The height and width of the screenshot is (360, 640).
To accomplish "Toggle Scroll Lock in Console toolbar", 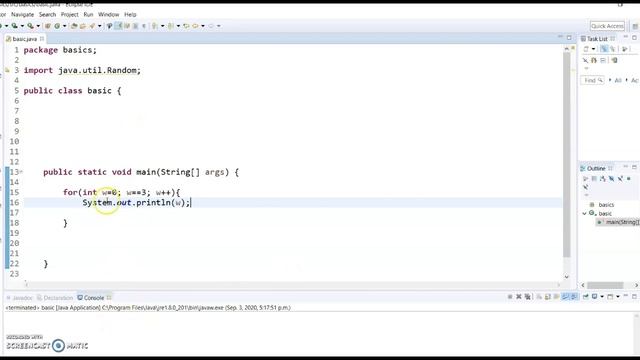I will coord(547,297).
